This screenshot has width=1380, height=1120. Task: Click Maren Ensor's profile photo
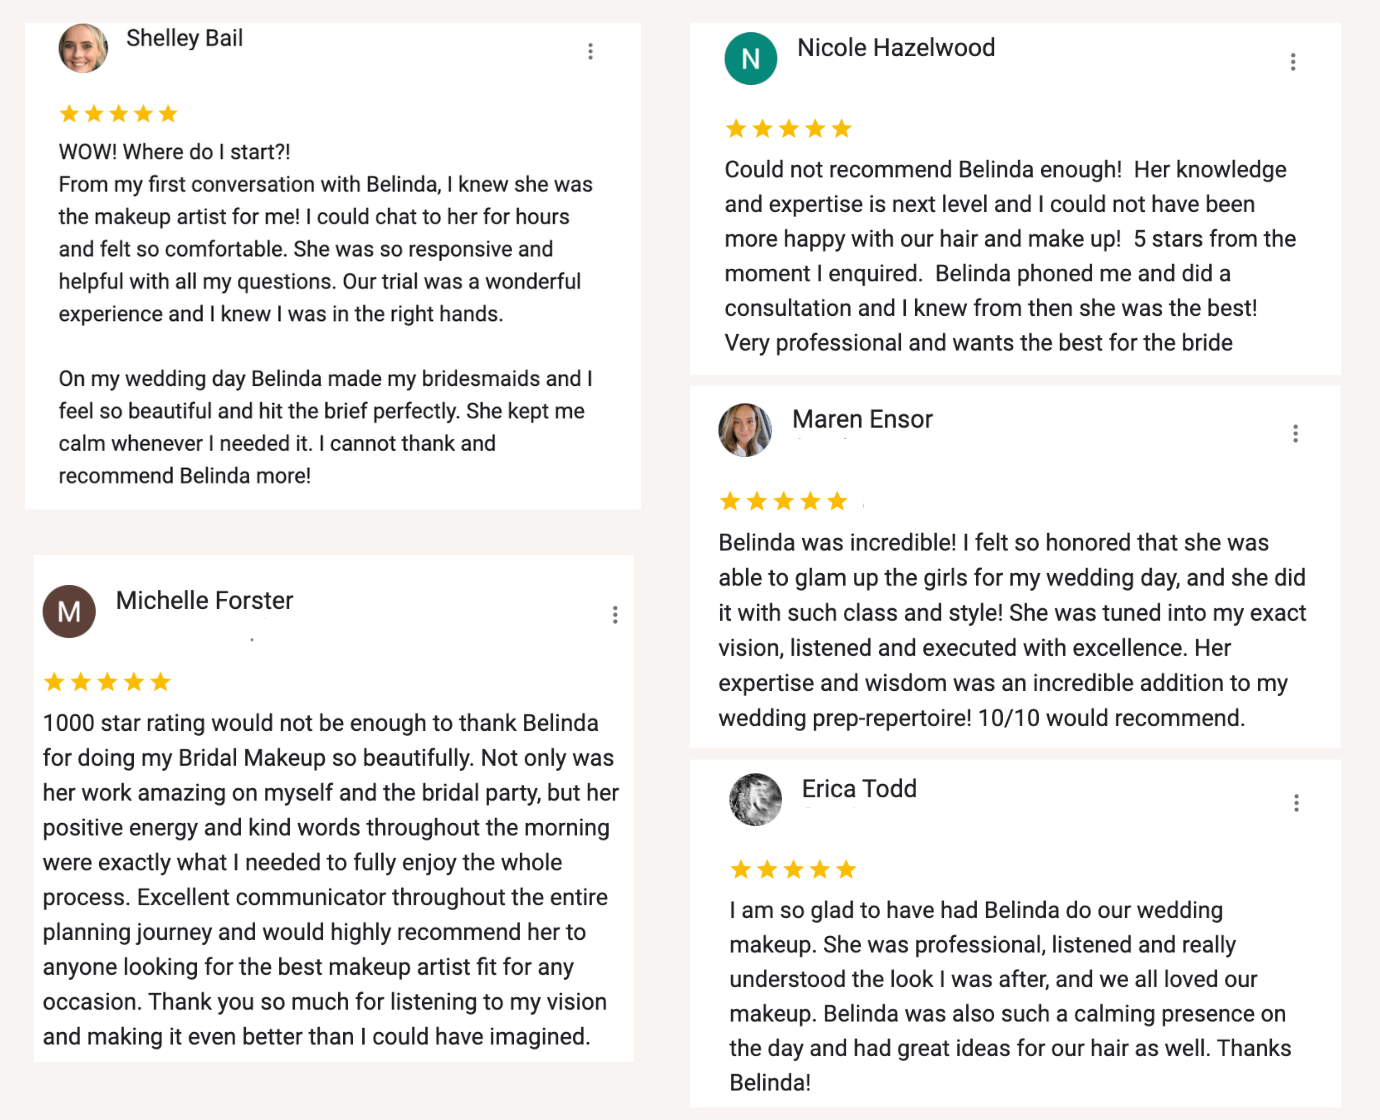[x=745, y=430]
